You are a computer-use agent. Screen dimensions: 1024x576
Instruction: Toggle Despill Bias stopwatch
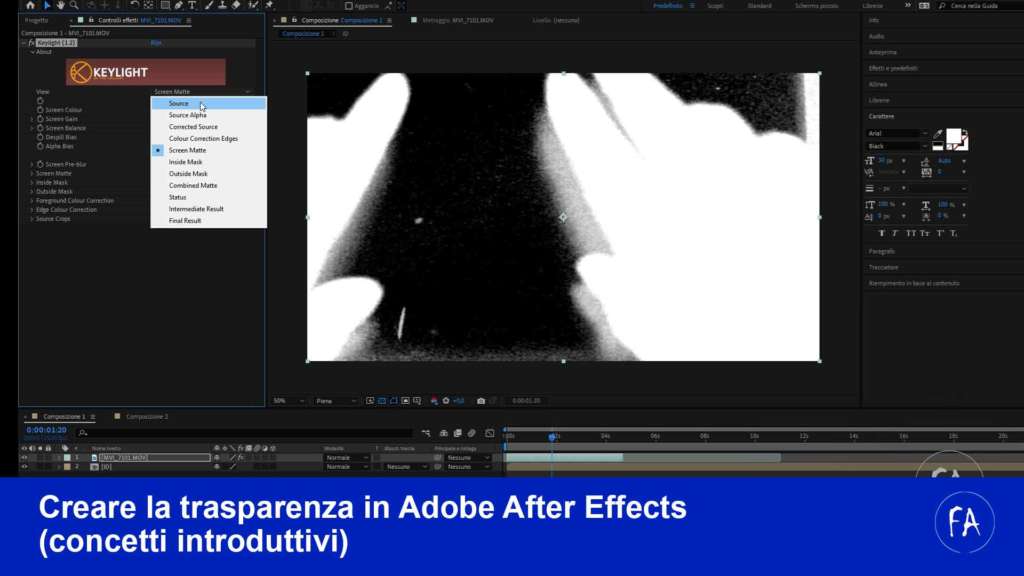40,137
